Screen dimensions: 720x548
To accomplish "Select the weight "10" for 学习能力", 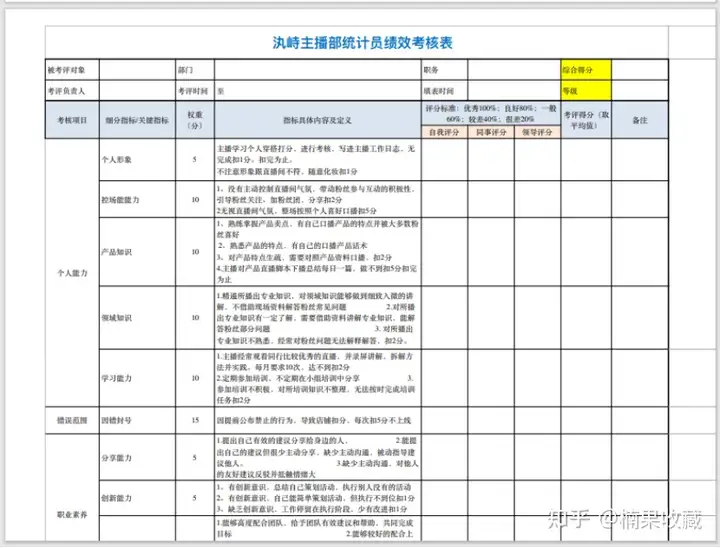I will [195, 378].
